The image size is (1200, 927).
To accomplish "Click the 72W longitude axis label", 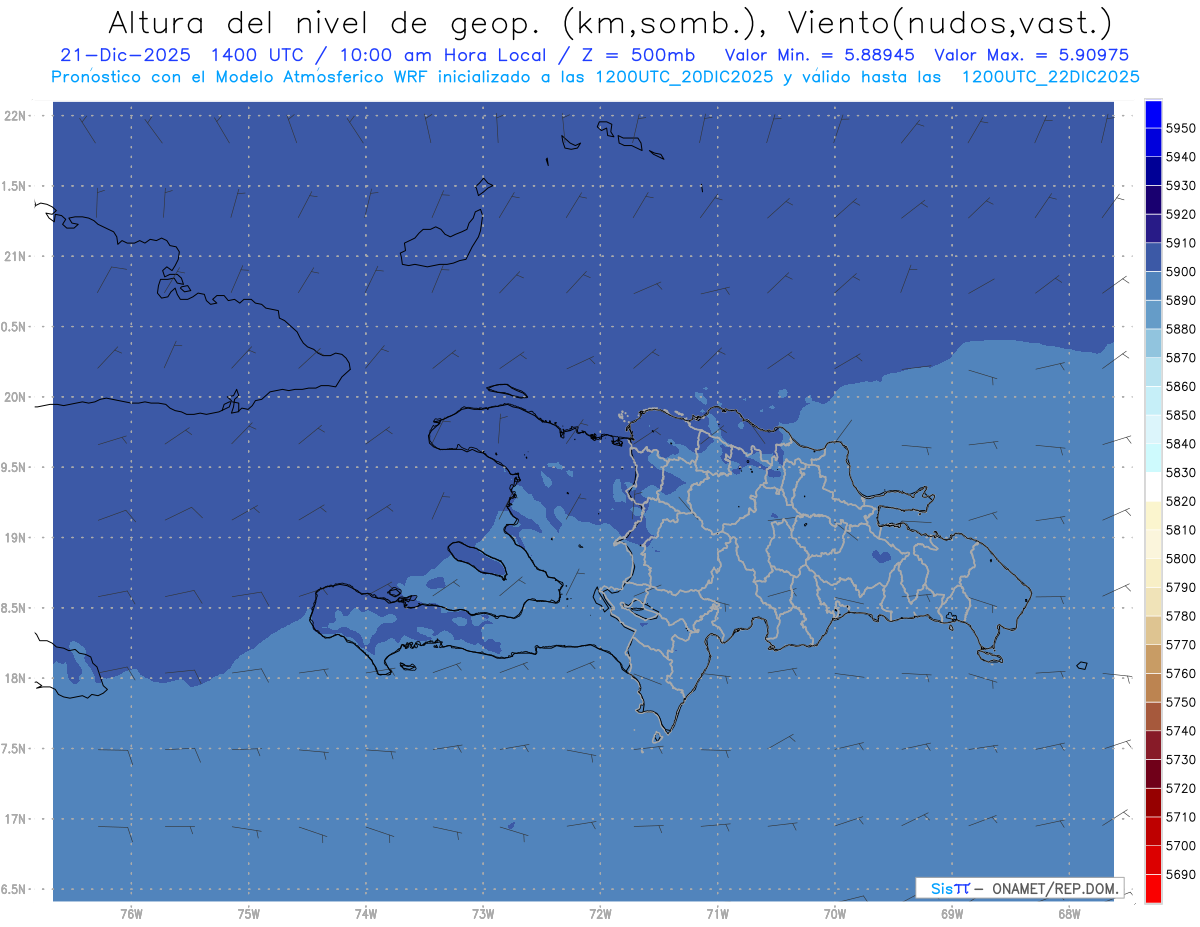I will (x=600, y=914).
